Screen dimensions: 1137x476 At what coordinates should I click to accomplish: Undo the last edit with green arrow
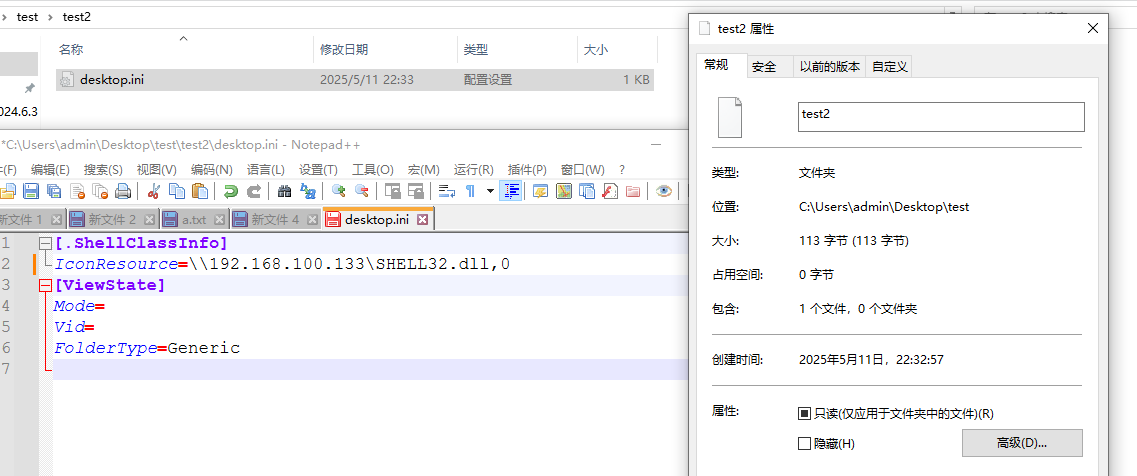(x=231, y=191)
